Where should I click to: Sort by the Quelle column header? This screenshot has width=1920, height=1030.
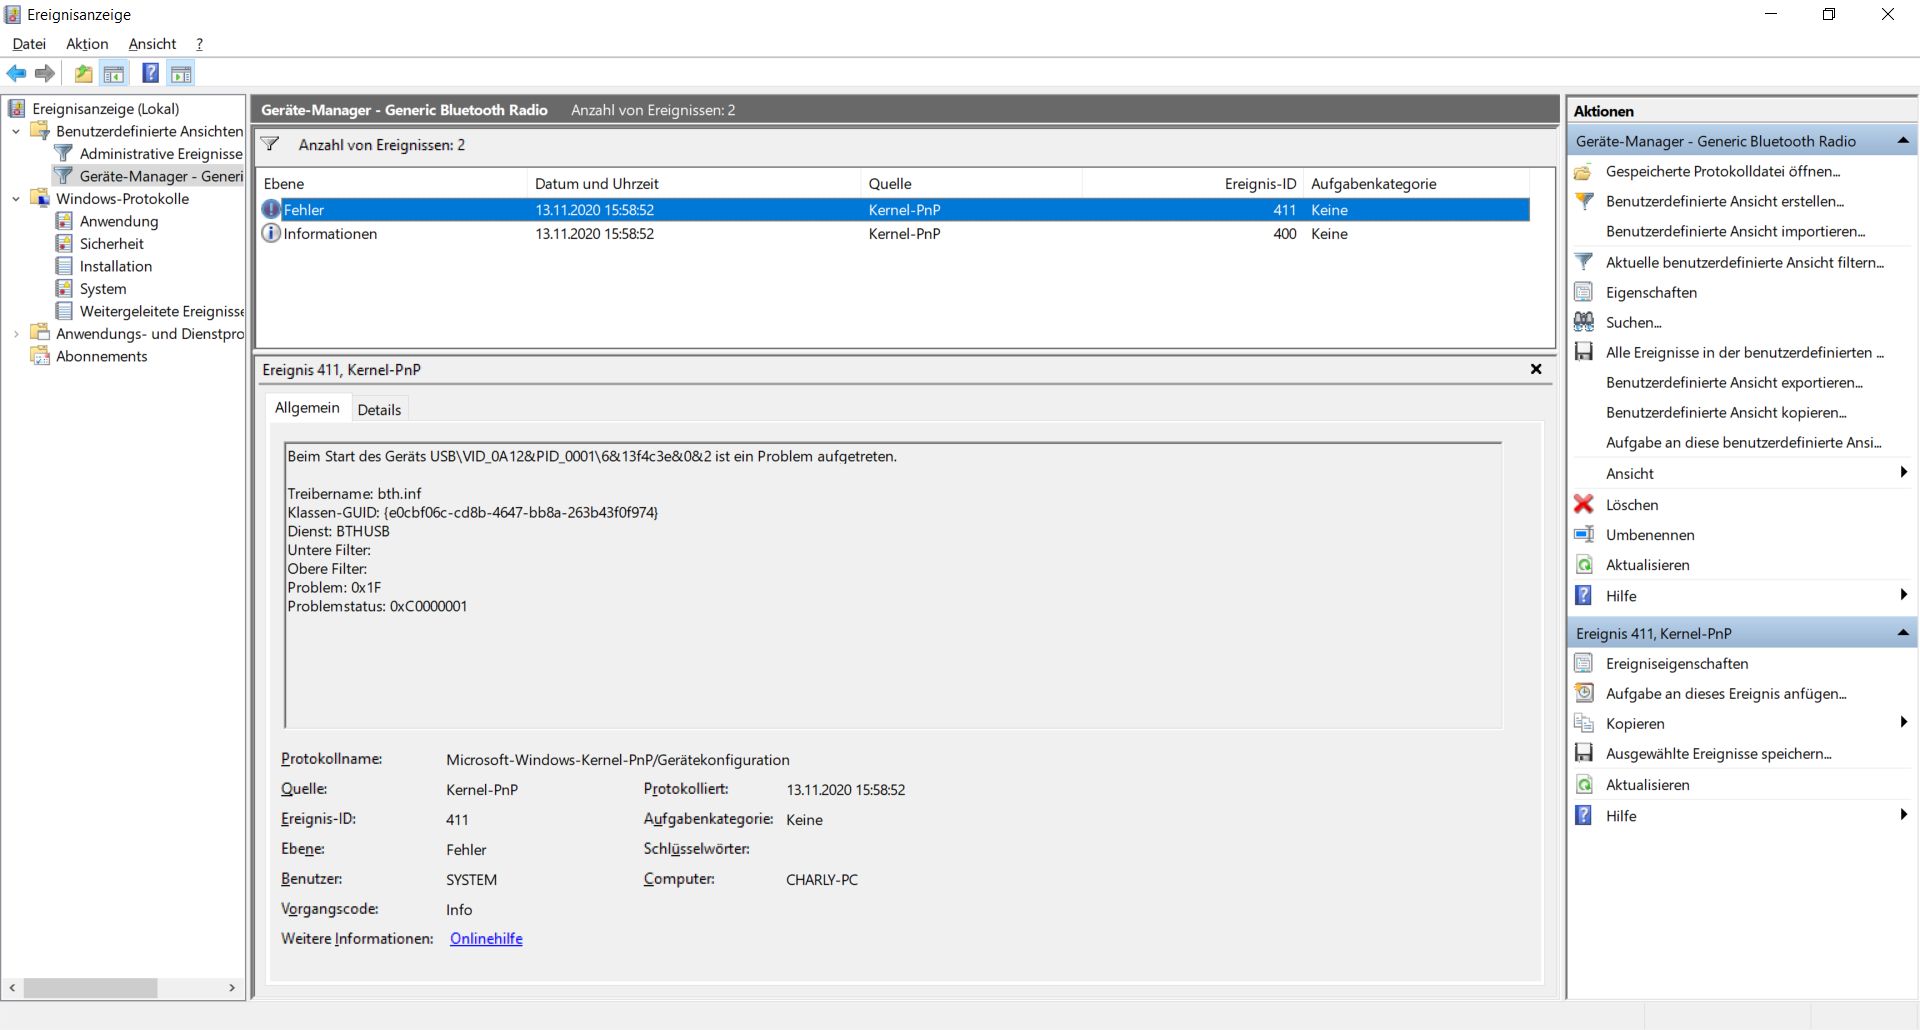coord(971,184)
